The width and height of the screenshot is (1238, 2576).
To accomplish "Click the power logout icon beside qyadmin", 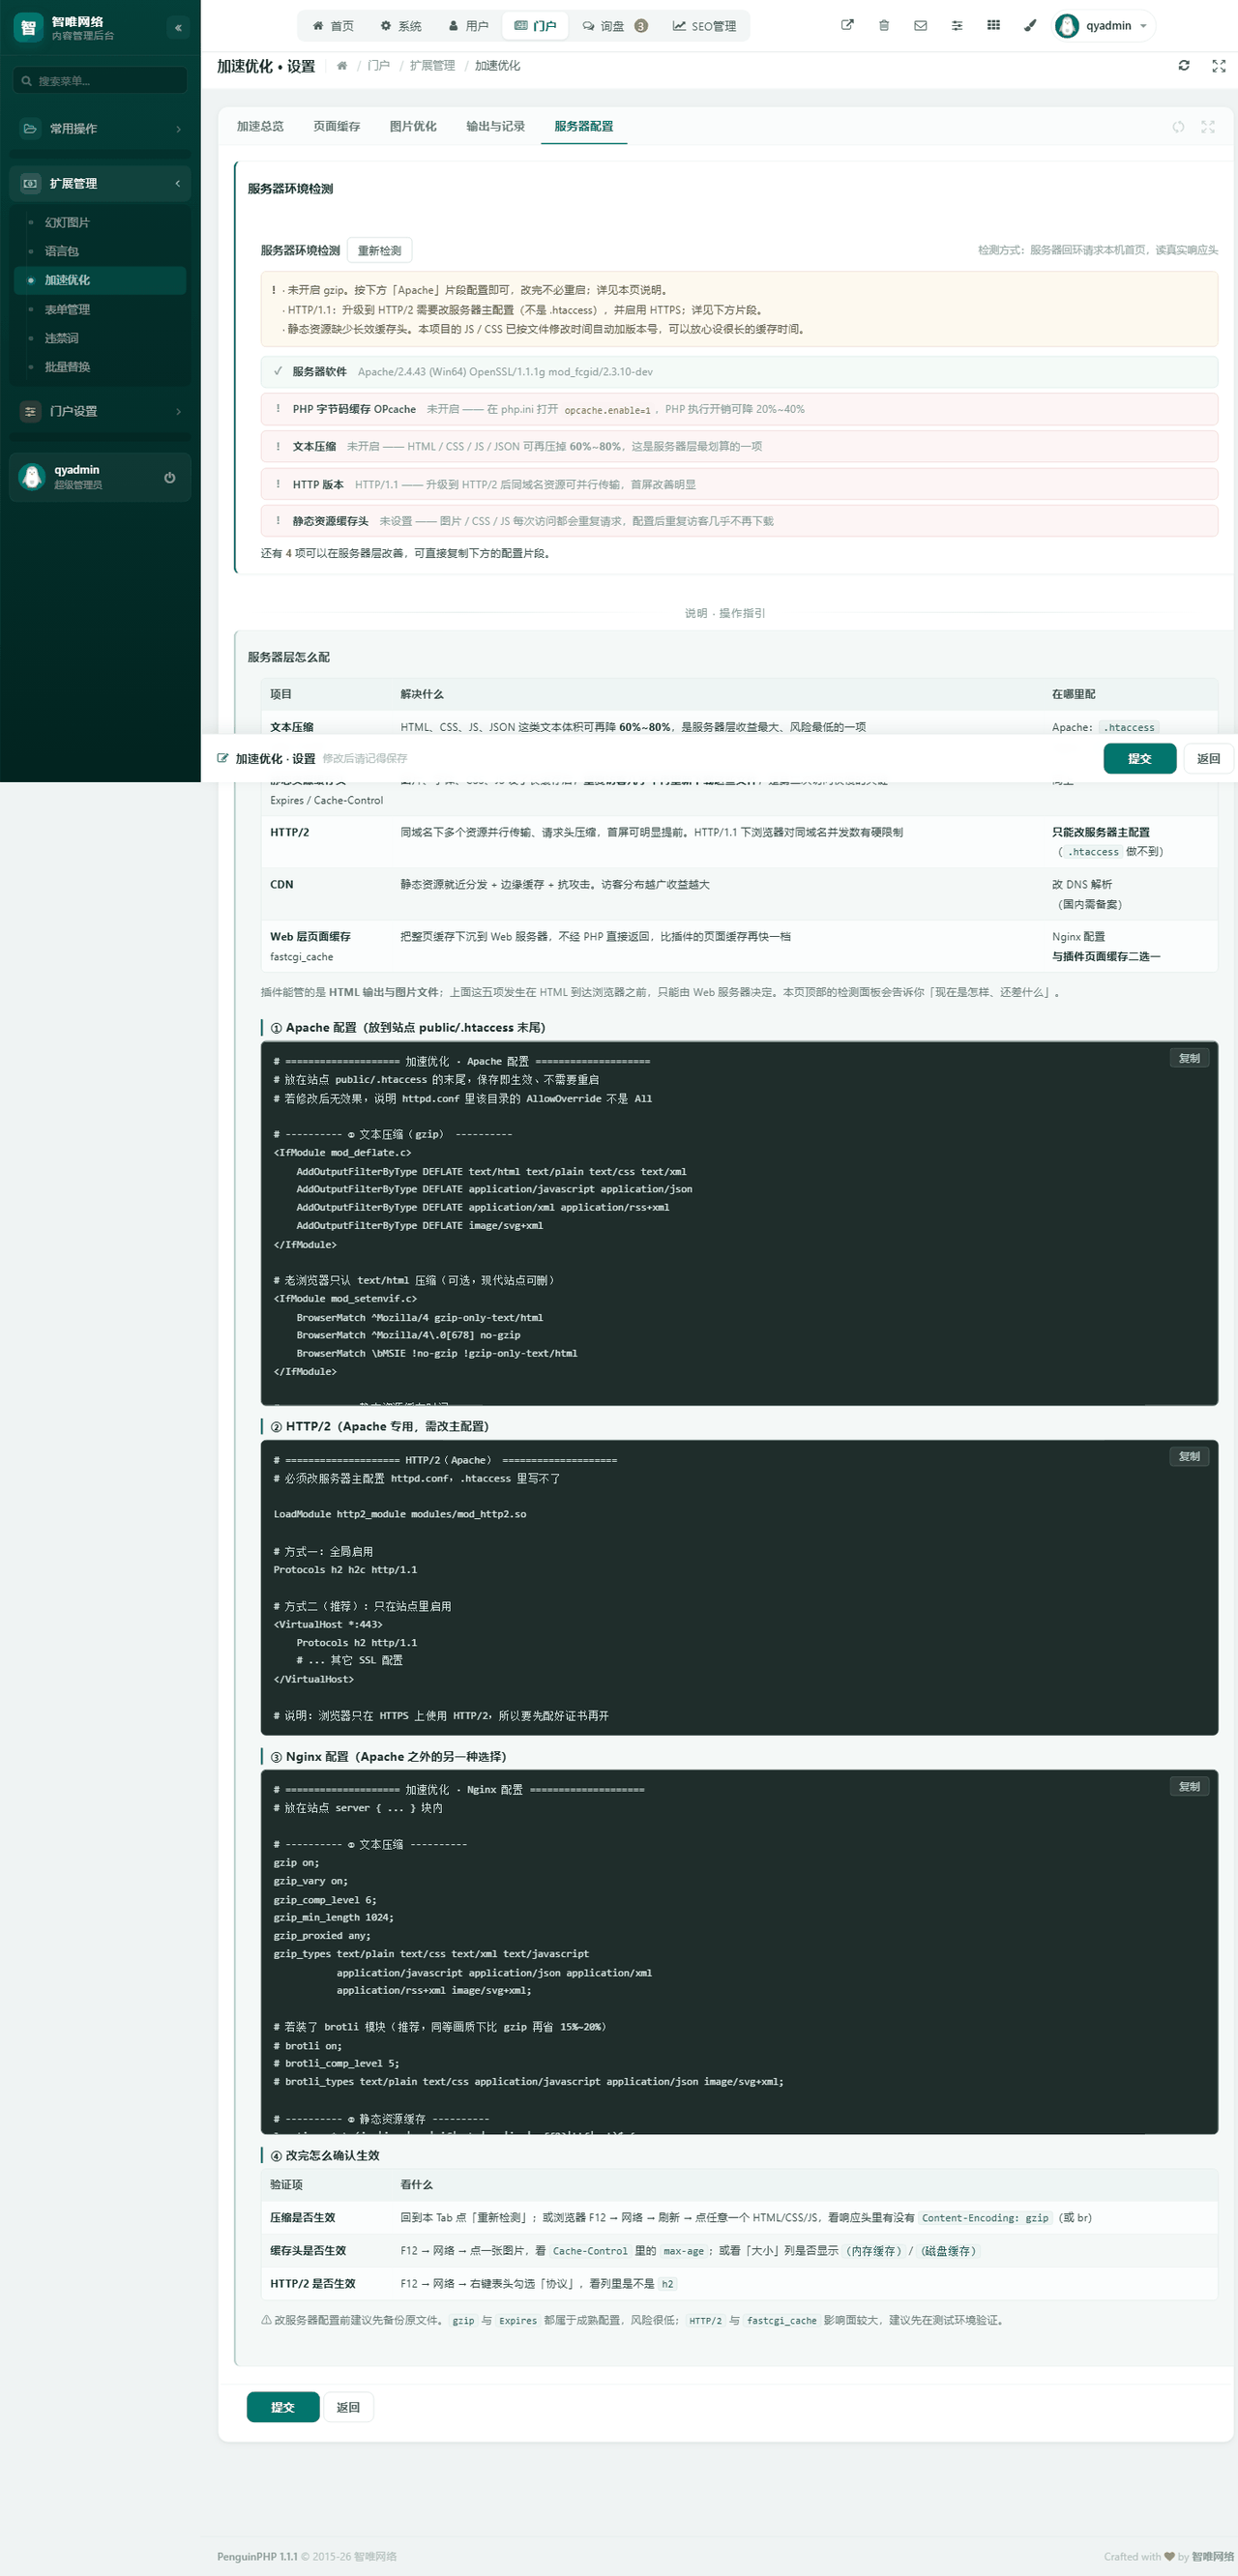I will click(170, 478).
